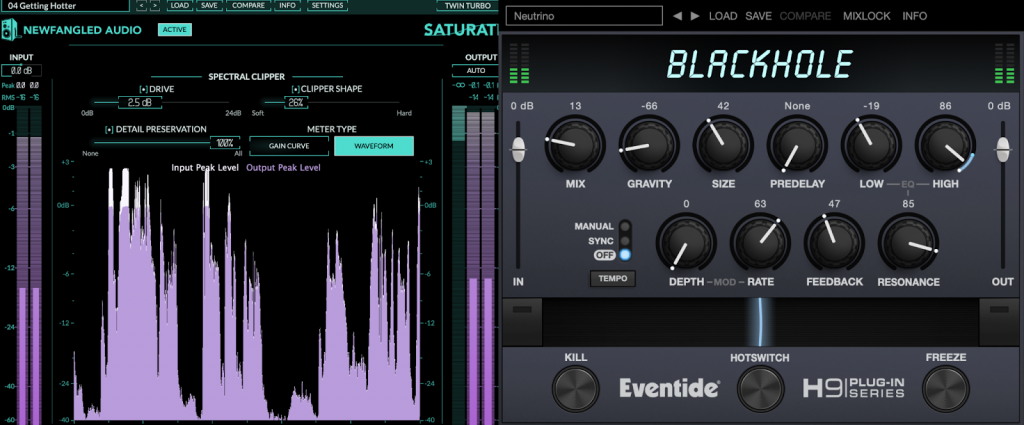
Task: Open the Neutrino preset dropdown
Action: pos(584,16)
